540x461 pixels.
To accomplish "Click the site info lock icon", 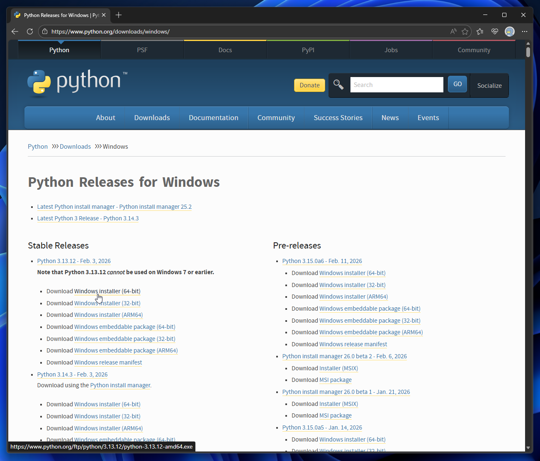I will [x=45, y=32].
